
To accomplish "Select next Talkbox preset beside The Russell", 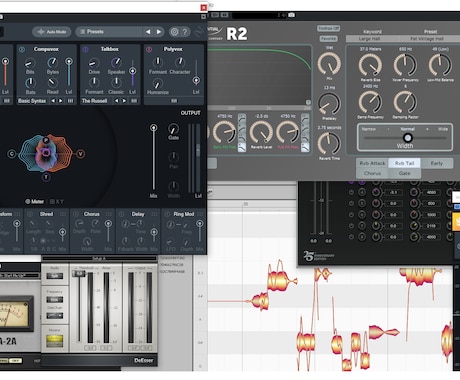I will (x=124, y=101).
